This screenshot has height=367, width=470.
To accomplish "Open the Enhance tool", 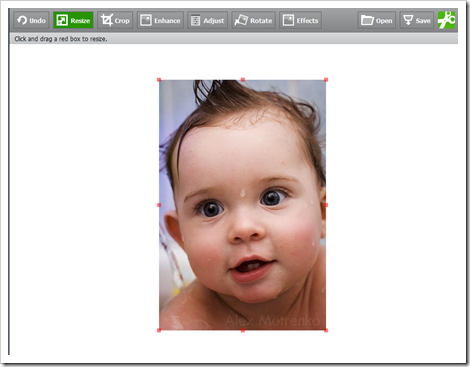I will pyautogui.click(x=160, y=20).
